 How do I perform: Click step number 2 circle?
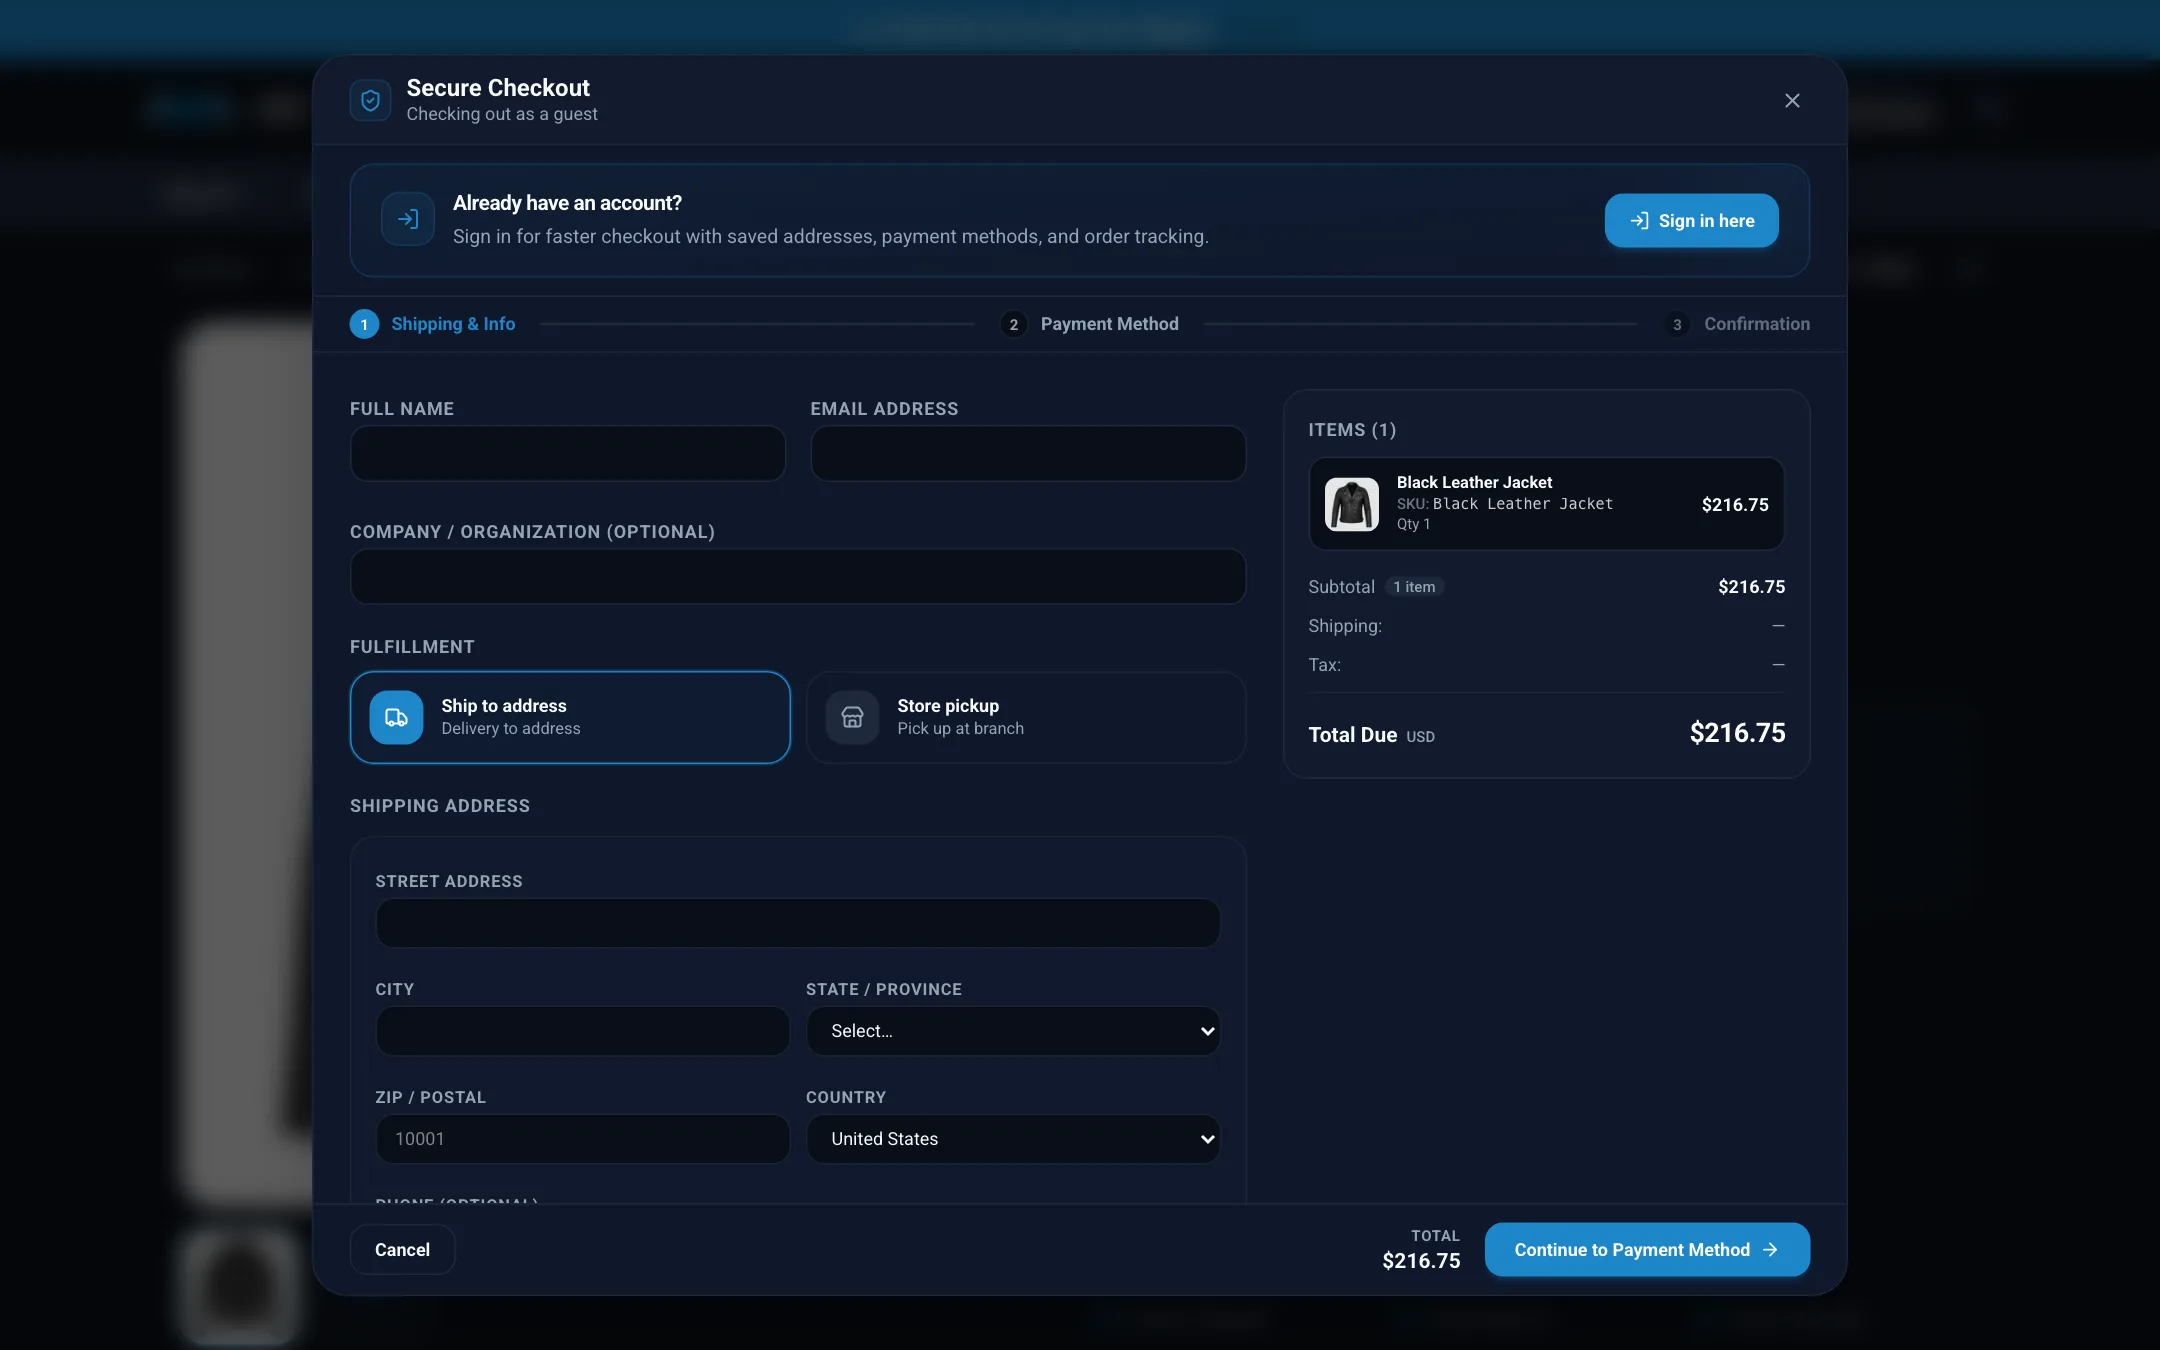pyautogui.click(x=1013, y=324)
